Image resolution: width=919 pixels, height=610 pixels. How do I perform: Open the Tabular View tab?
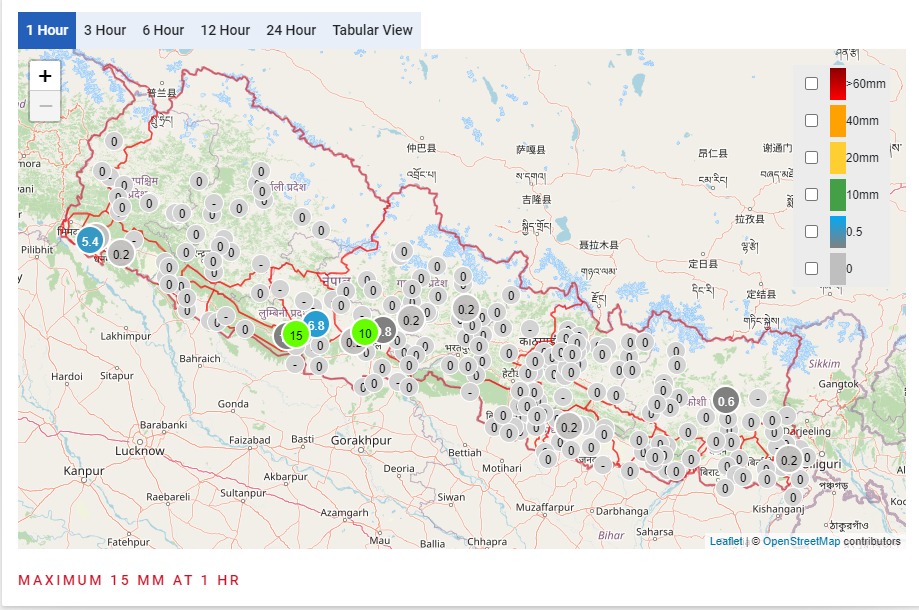tap(372, 30)
